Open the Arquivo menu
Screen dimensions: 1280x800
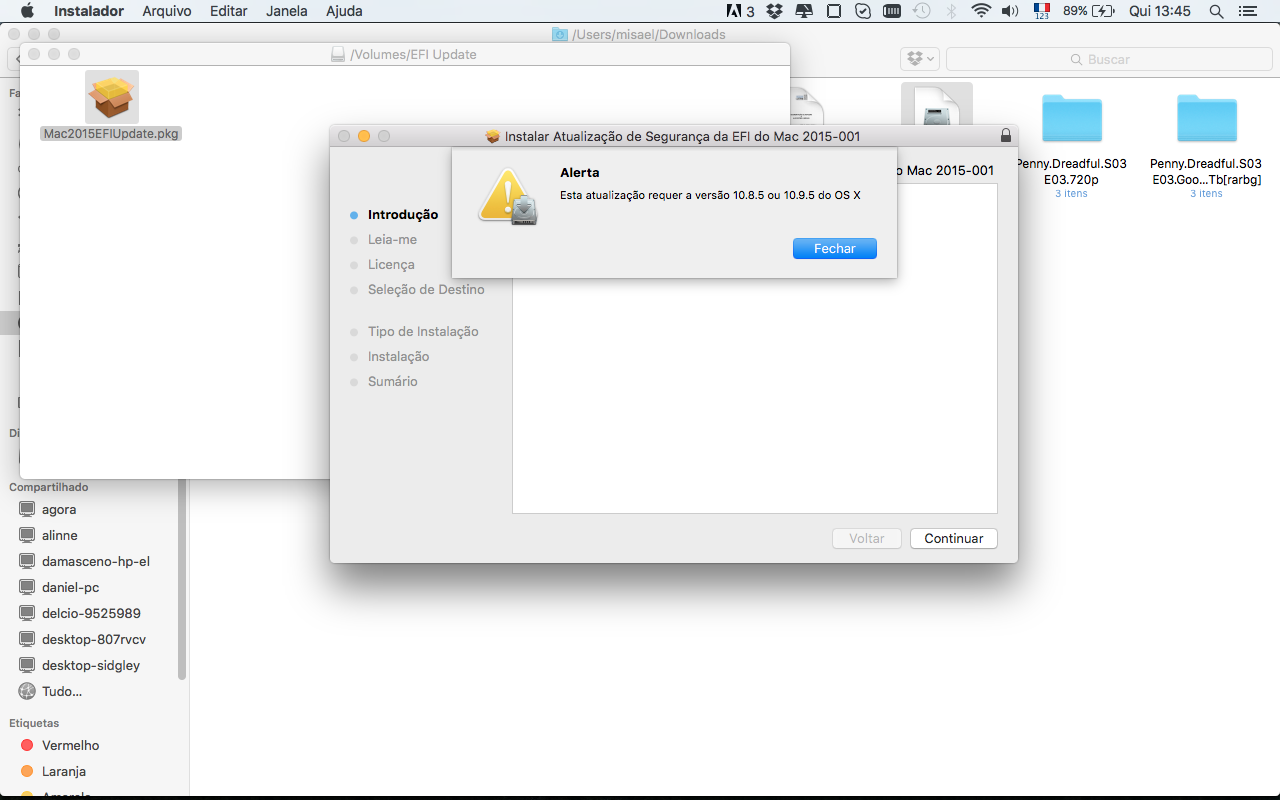[x=167, y=11]
